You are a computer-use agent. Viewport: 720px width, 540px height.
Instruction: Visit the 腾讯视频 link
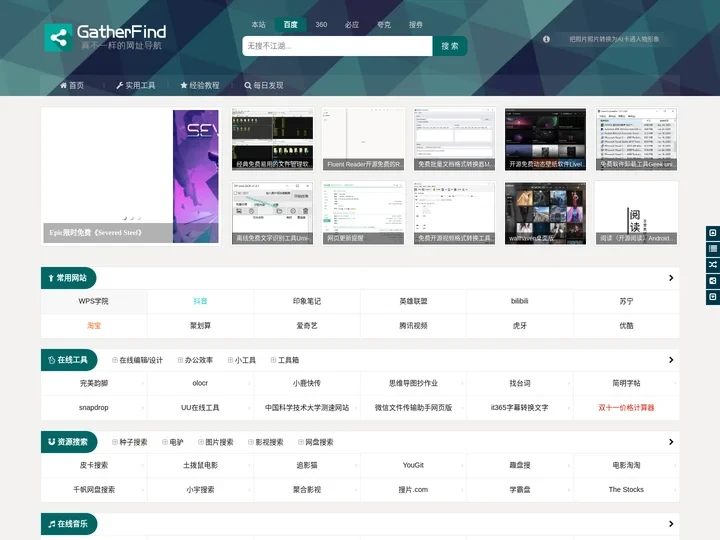coord(413,326)
